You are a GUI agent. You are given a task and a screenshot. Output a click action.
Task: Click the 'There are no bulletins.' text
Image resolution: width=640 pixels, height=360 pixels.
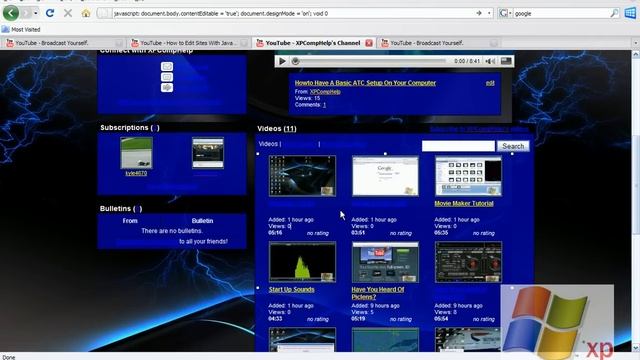172,231
